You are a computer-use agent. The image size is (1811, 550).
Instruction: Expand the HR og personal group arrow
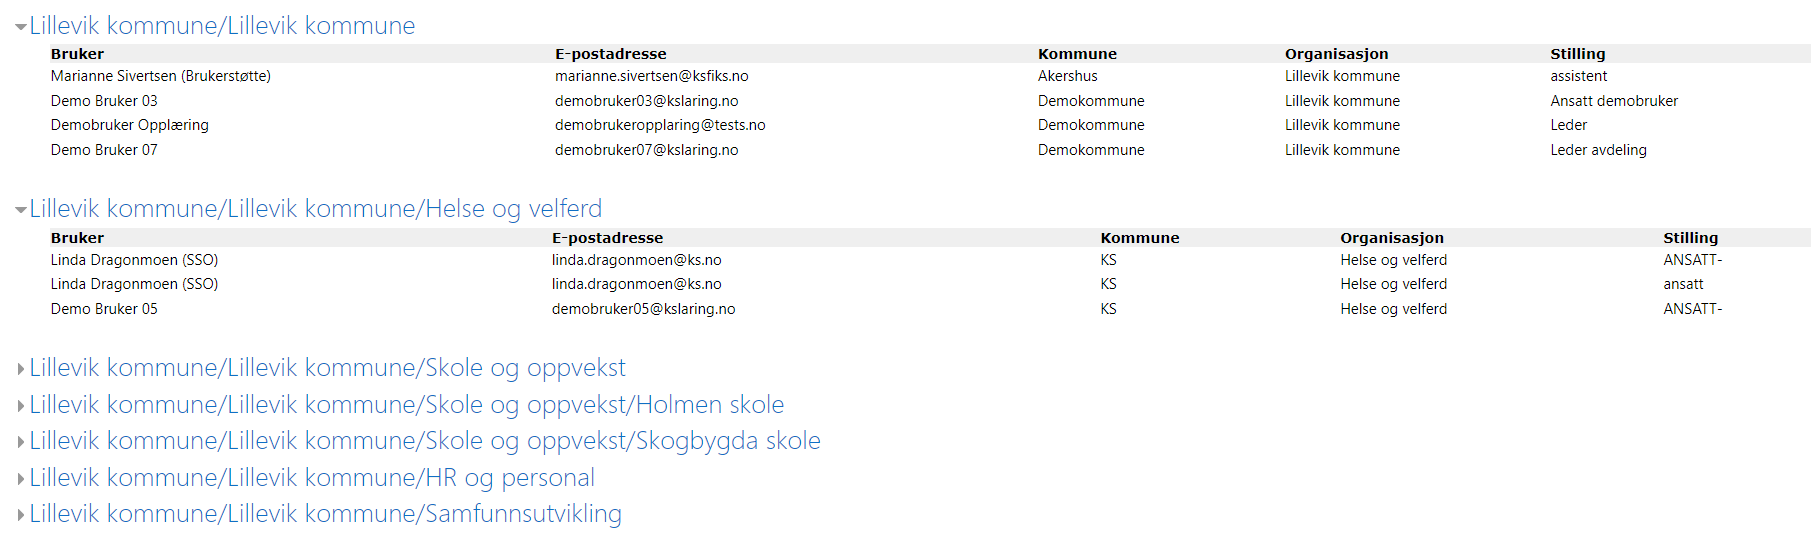click(20, 479)
